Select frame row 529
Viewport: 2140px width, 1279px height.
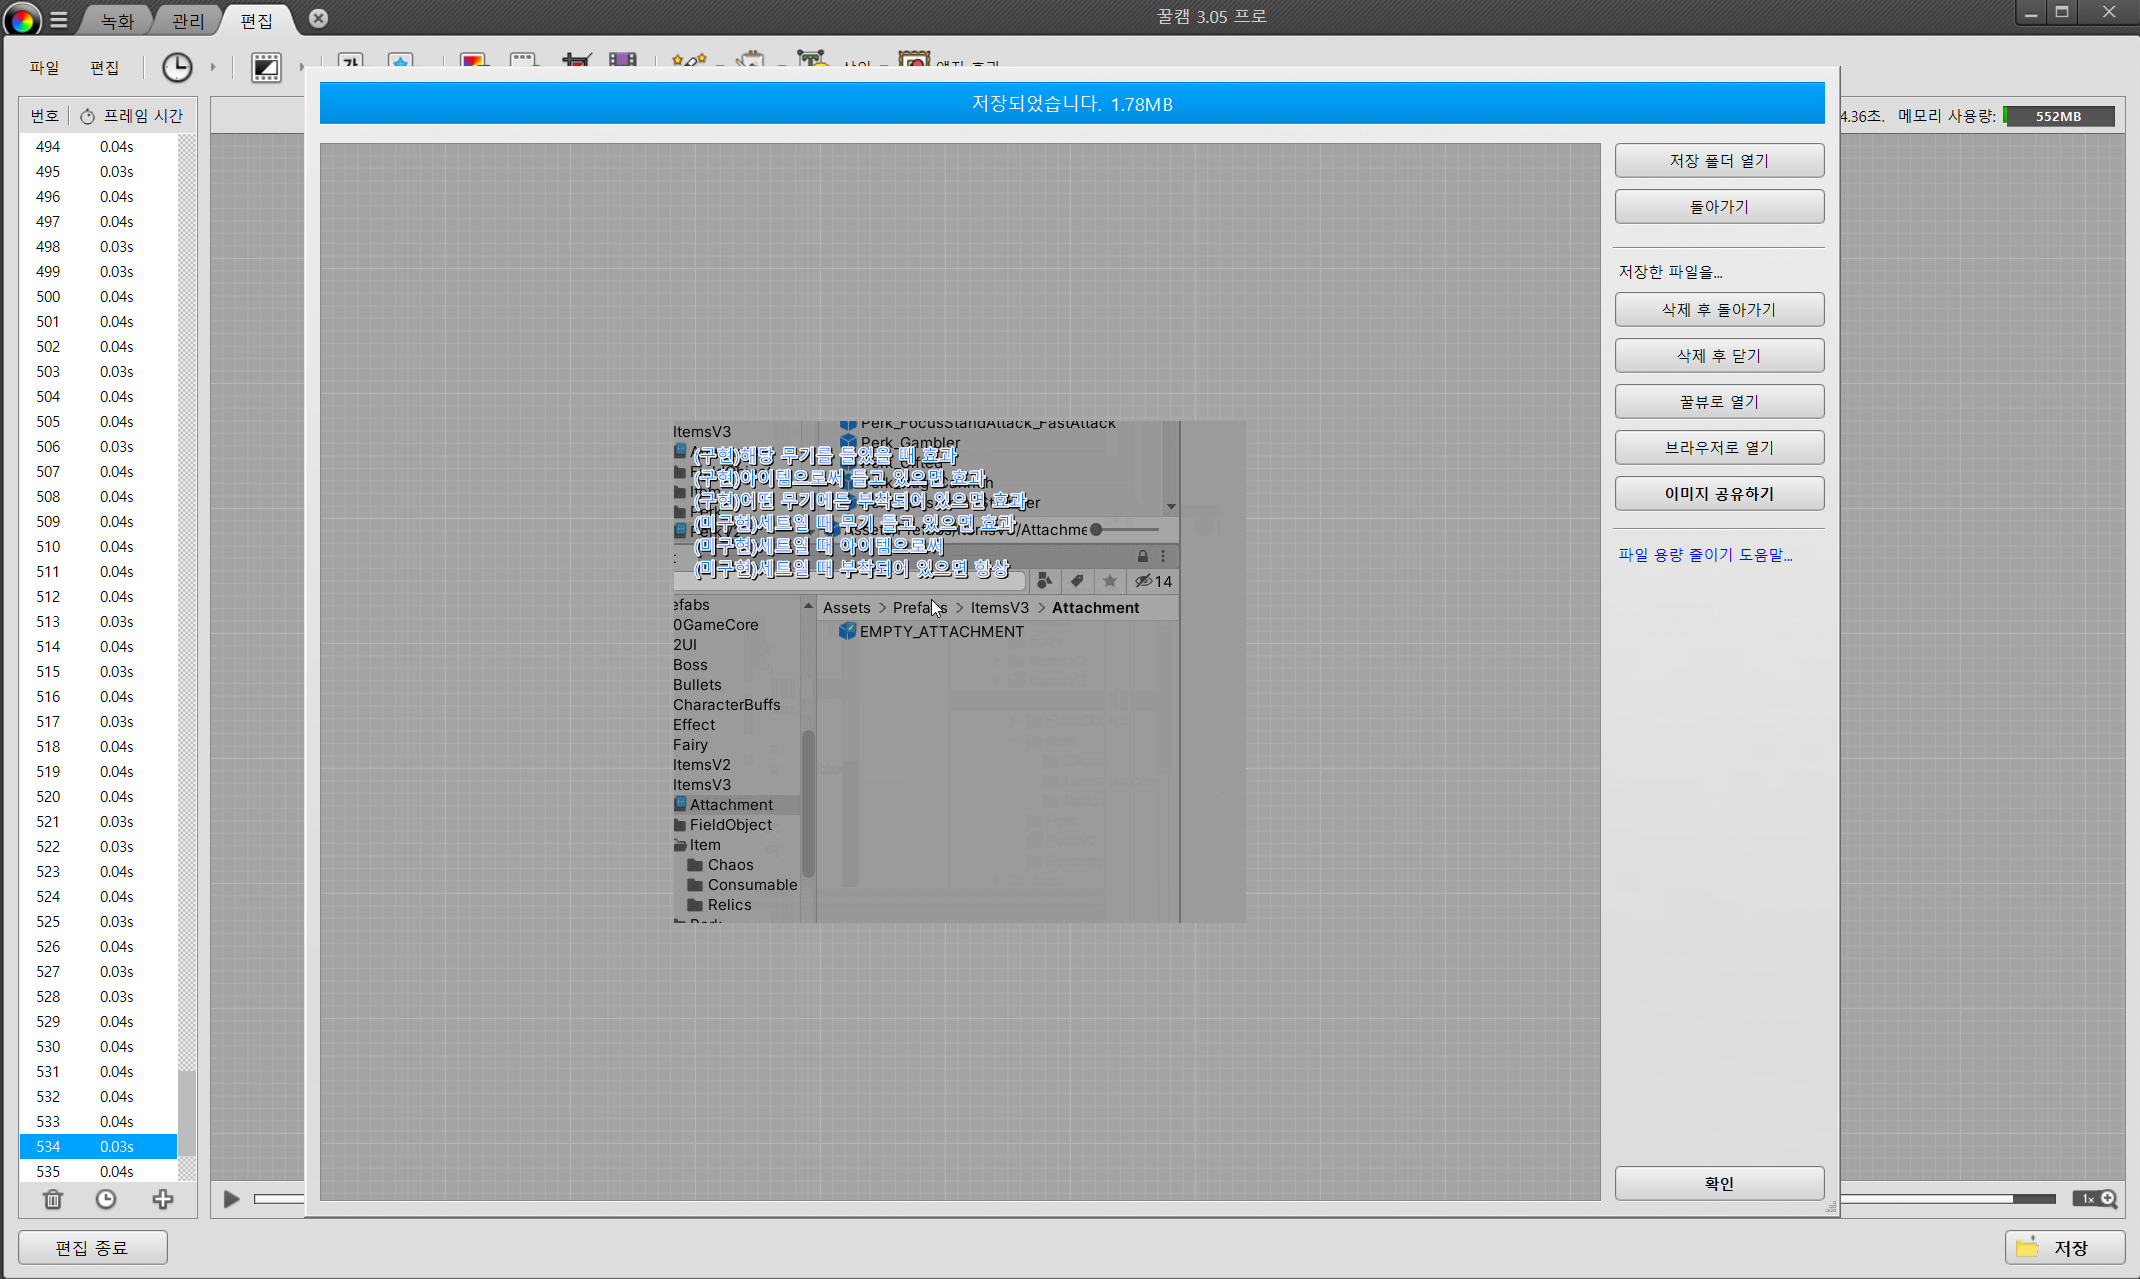[98, 1022]
